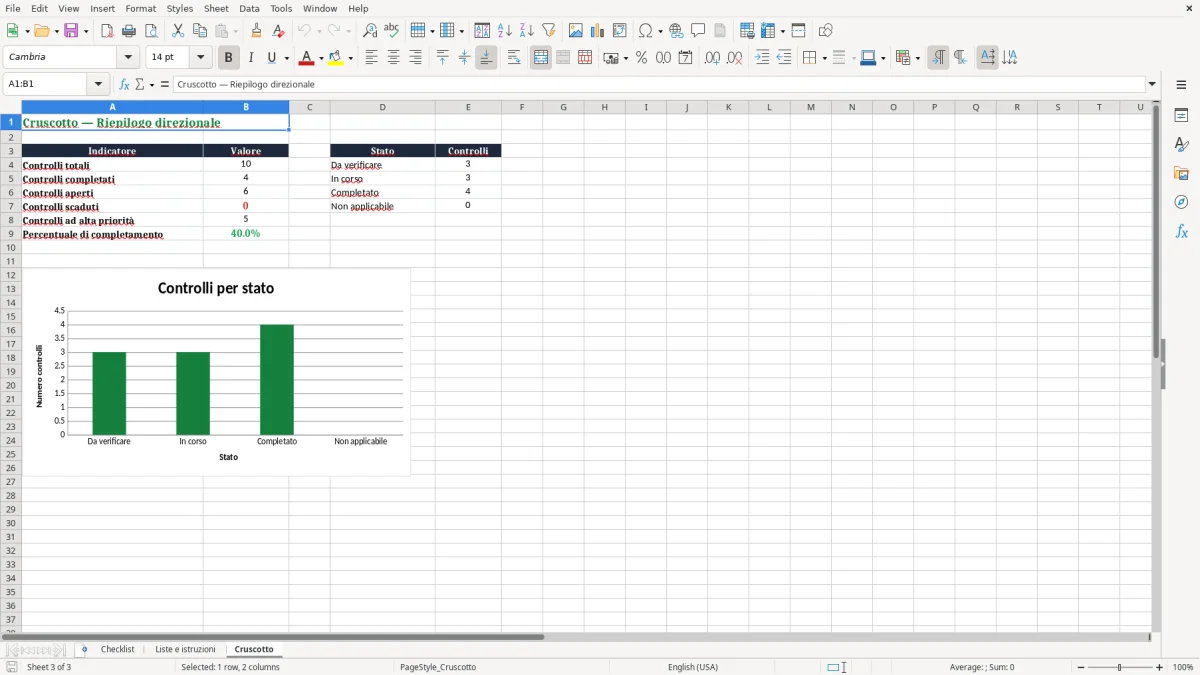Expand the Font Color dropdown arrow
The image size is (1200, 675).
pos(320,58)
